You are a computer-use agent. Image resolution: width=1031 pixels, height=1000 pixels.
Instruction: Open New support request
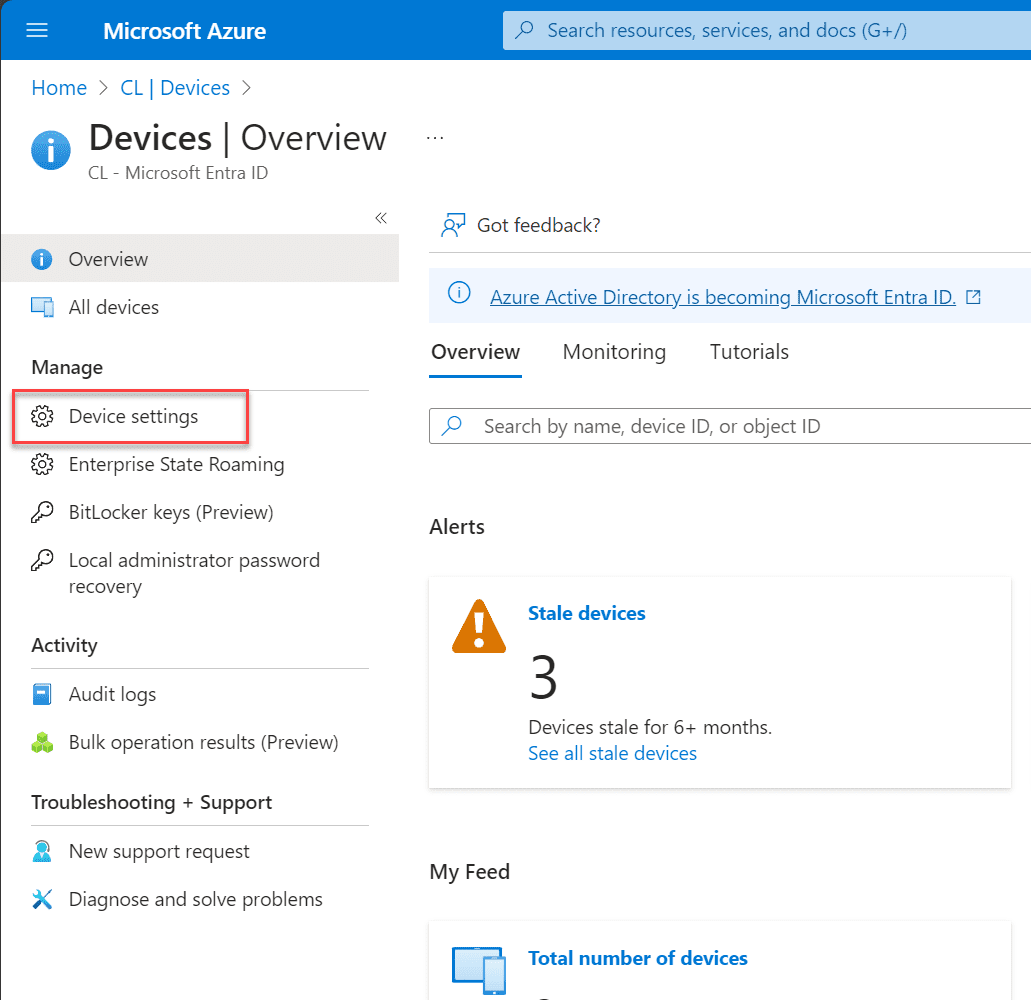[x=159, y=851]
